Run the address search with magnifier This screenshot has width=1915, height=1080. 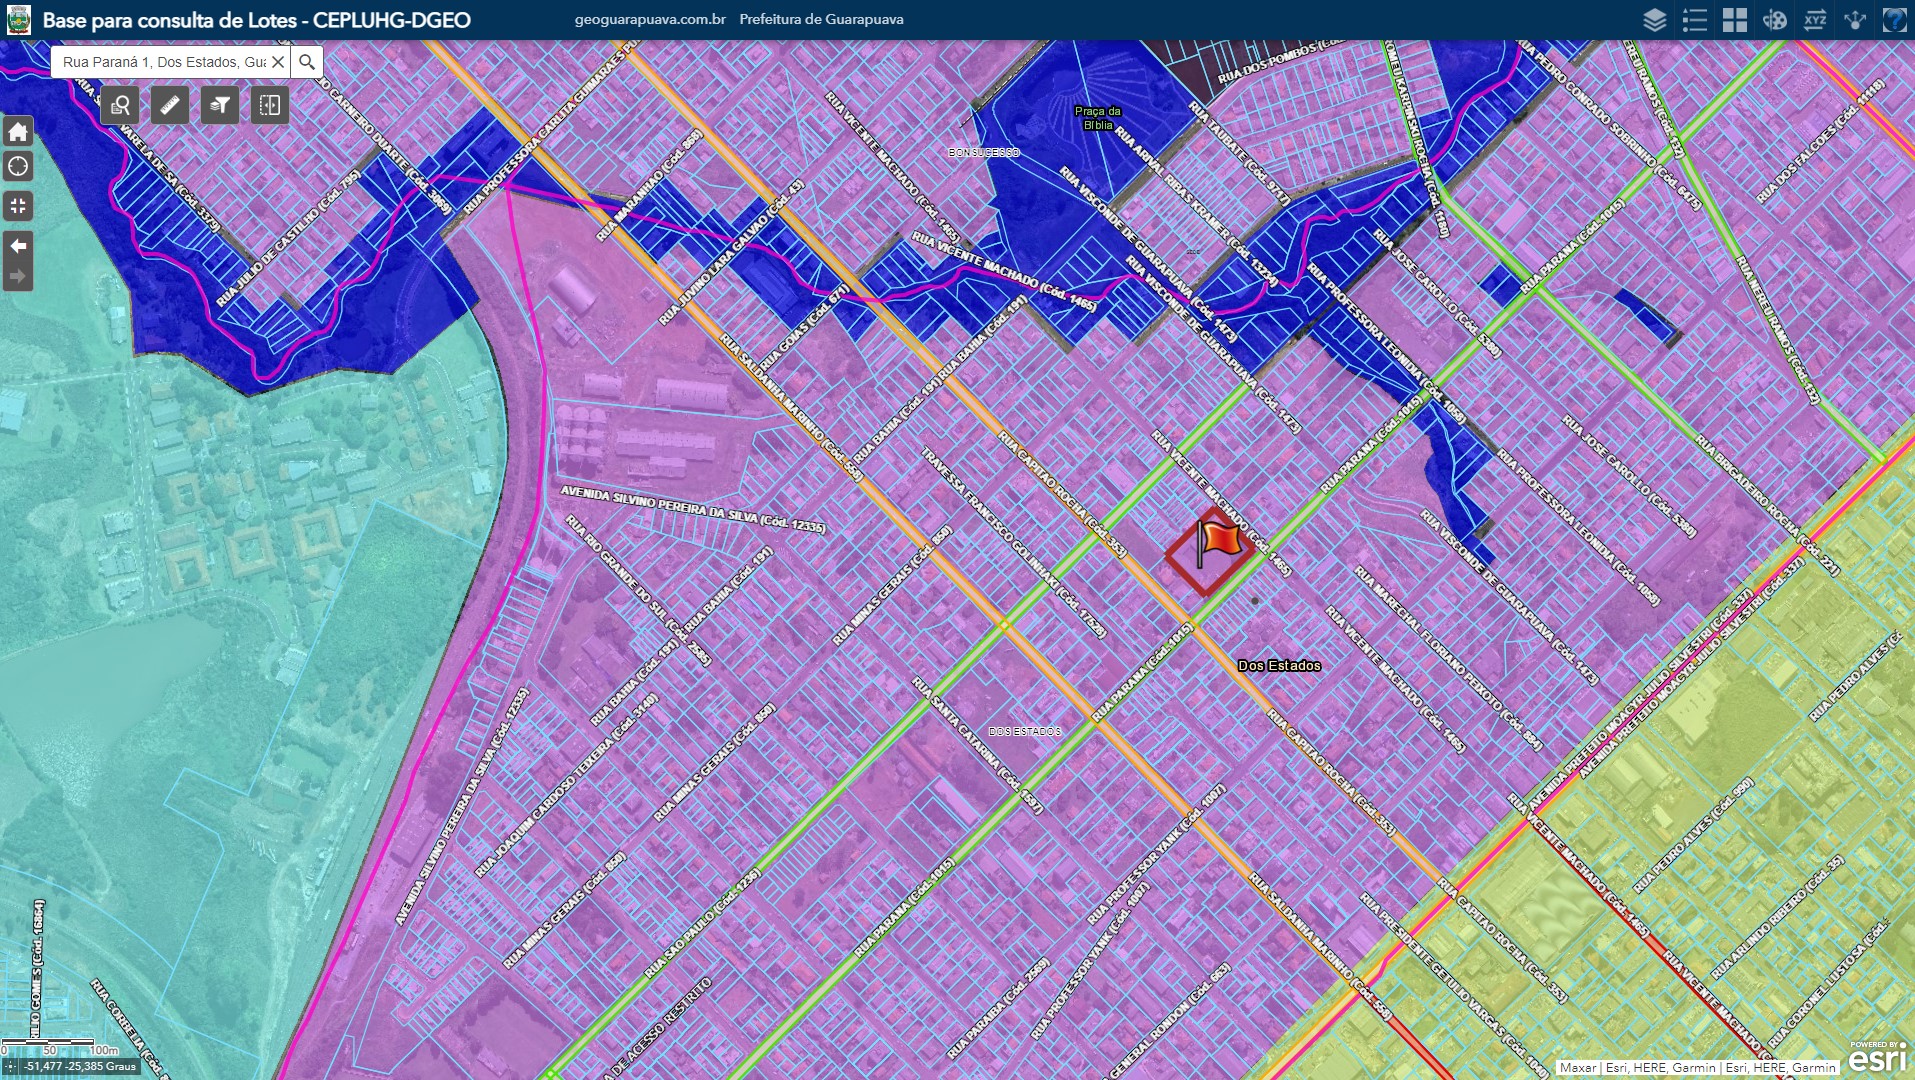click(307, 62)
